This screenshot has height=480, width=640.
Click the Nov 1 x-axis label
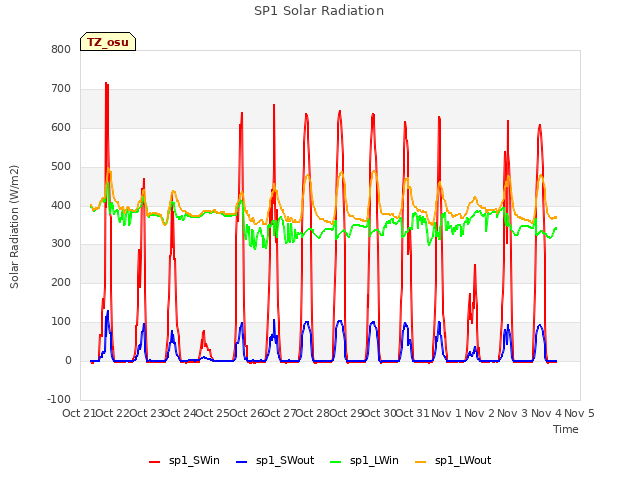(x=446, y=413)
